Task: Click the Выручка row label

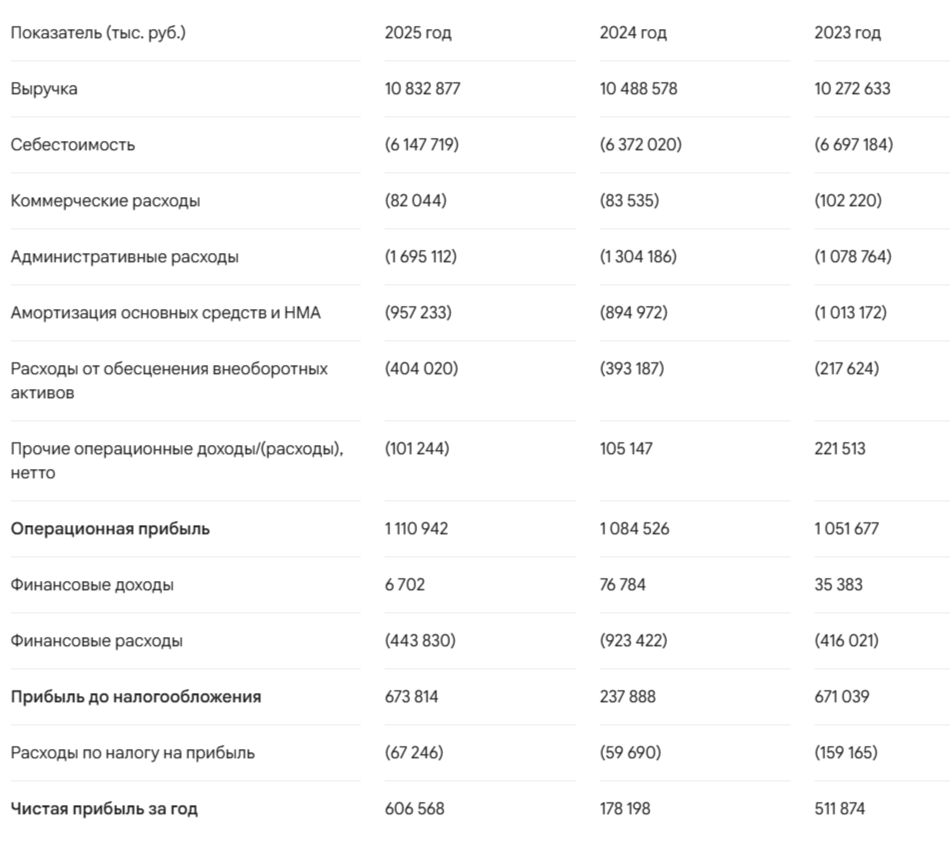Action: (44, 89)
